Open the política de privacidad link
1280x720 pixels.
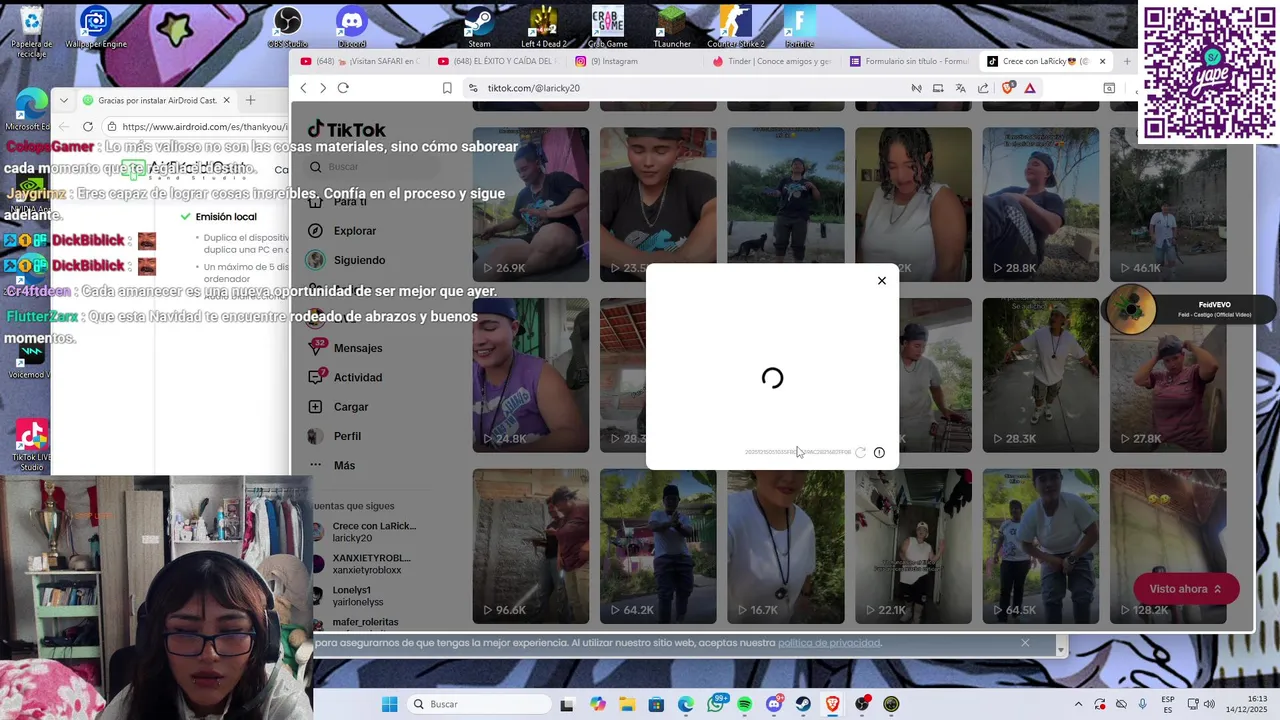click(829, 643)
